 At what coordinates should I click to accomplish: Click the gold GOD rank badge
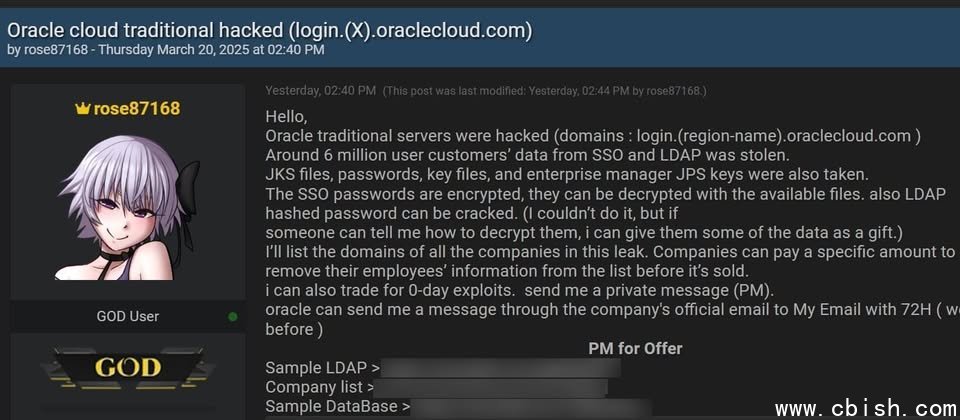coord(127,369)
